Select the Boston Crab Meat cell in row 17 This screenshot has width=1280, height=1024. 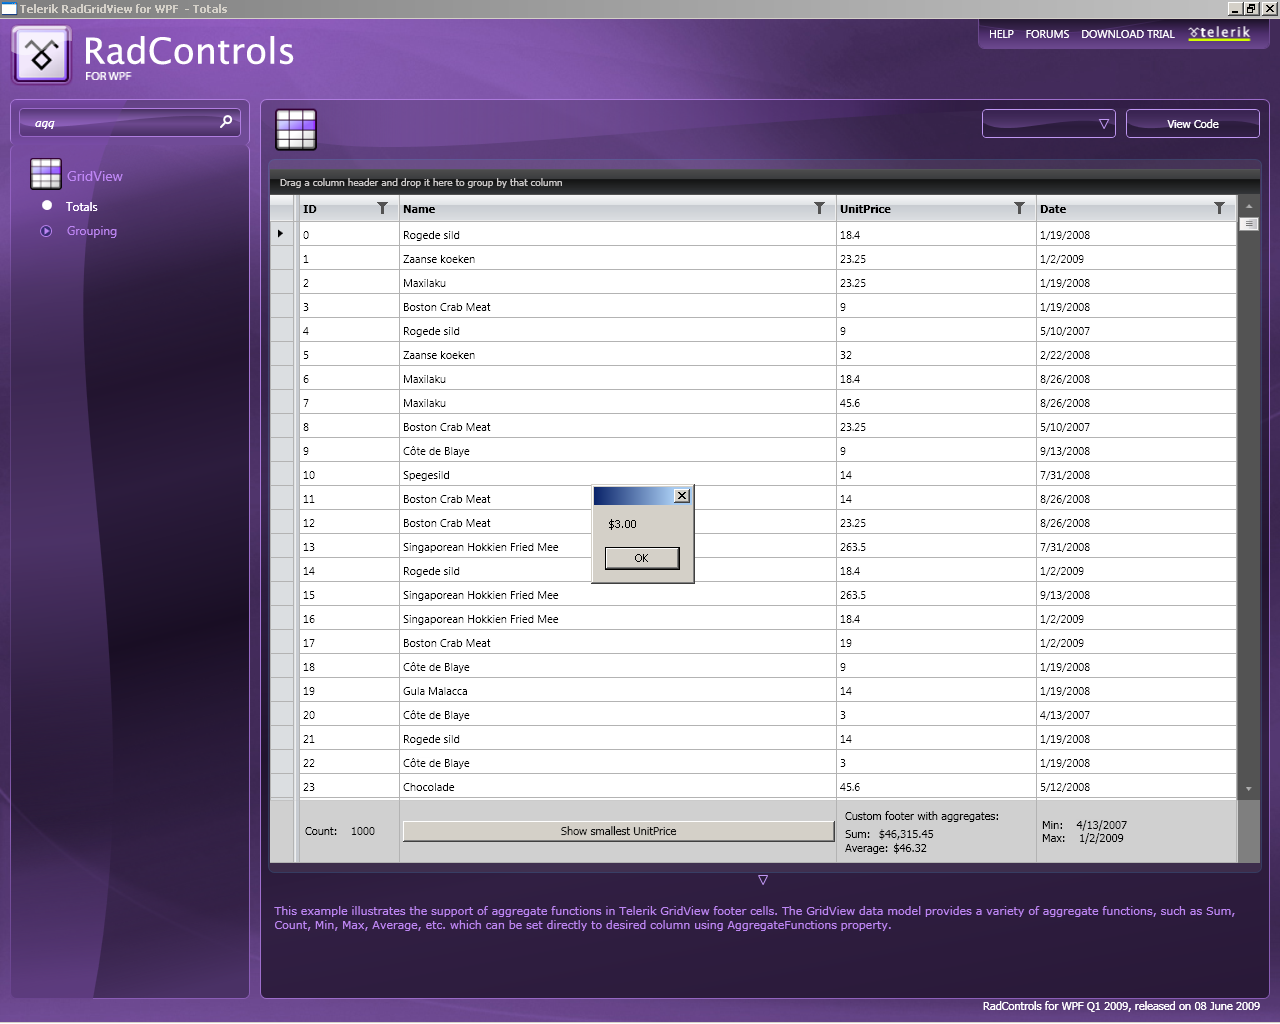point(618,643)
